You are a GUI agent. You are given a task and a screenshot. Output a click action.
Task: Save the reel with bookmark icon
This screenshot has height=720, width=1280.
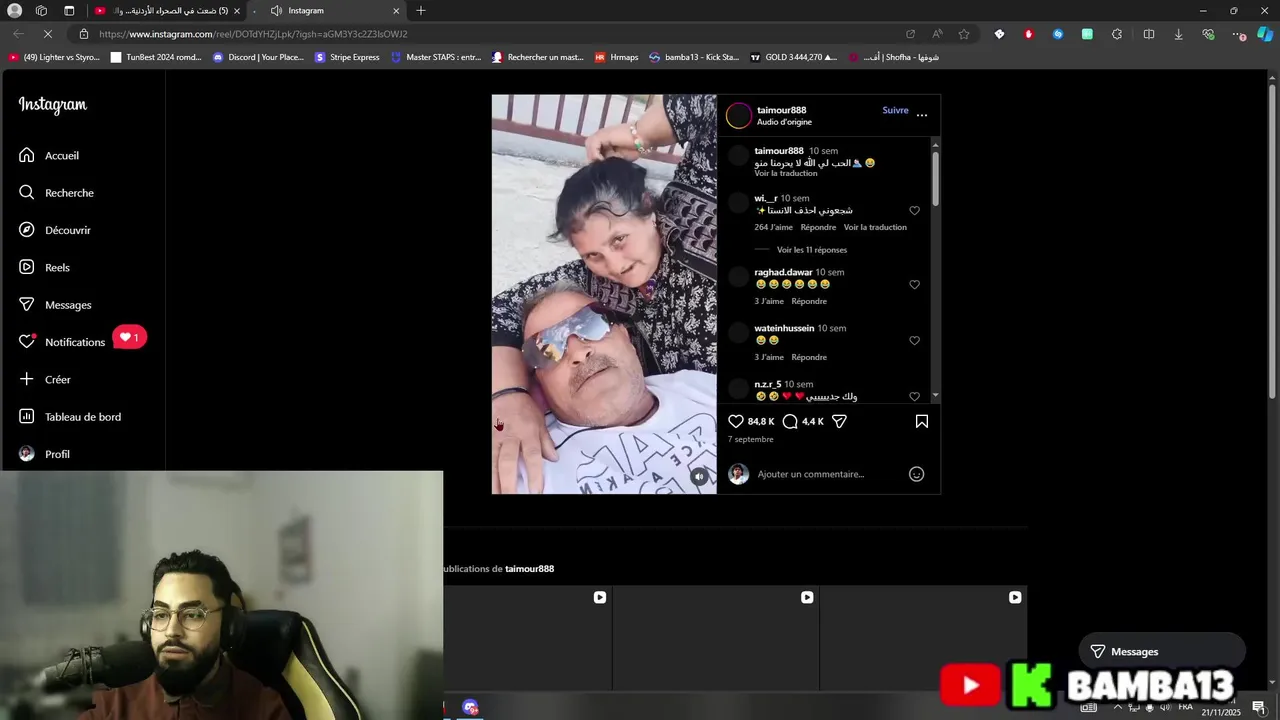pos(922,421)
